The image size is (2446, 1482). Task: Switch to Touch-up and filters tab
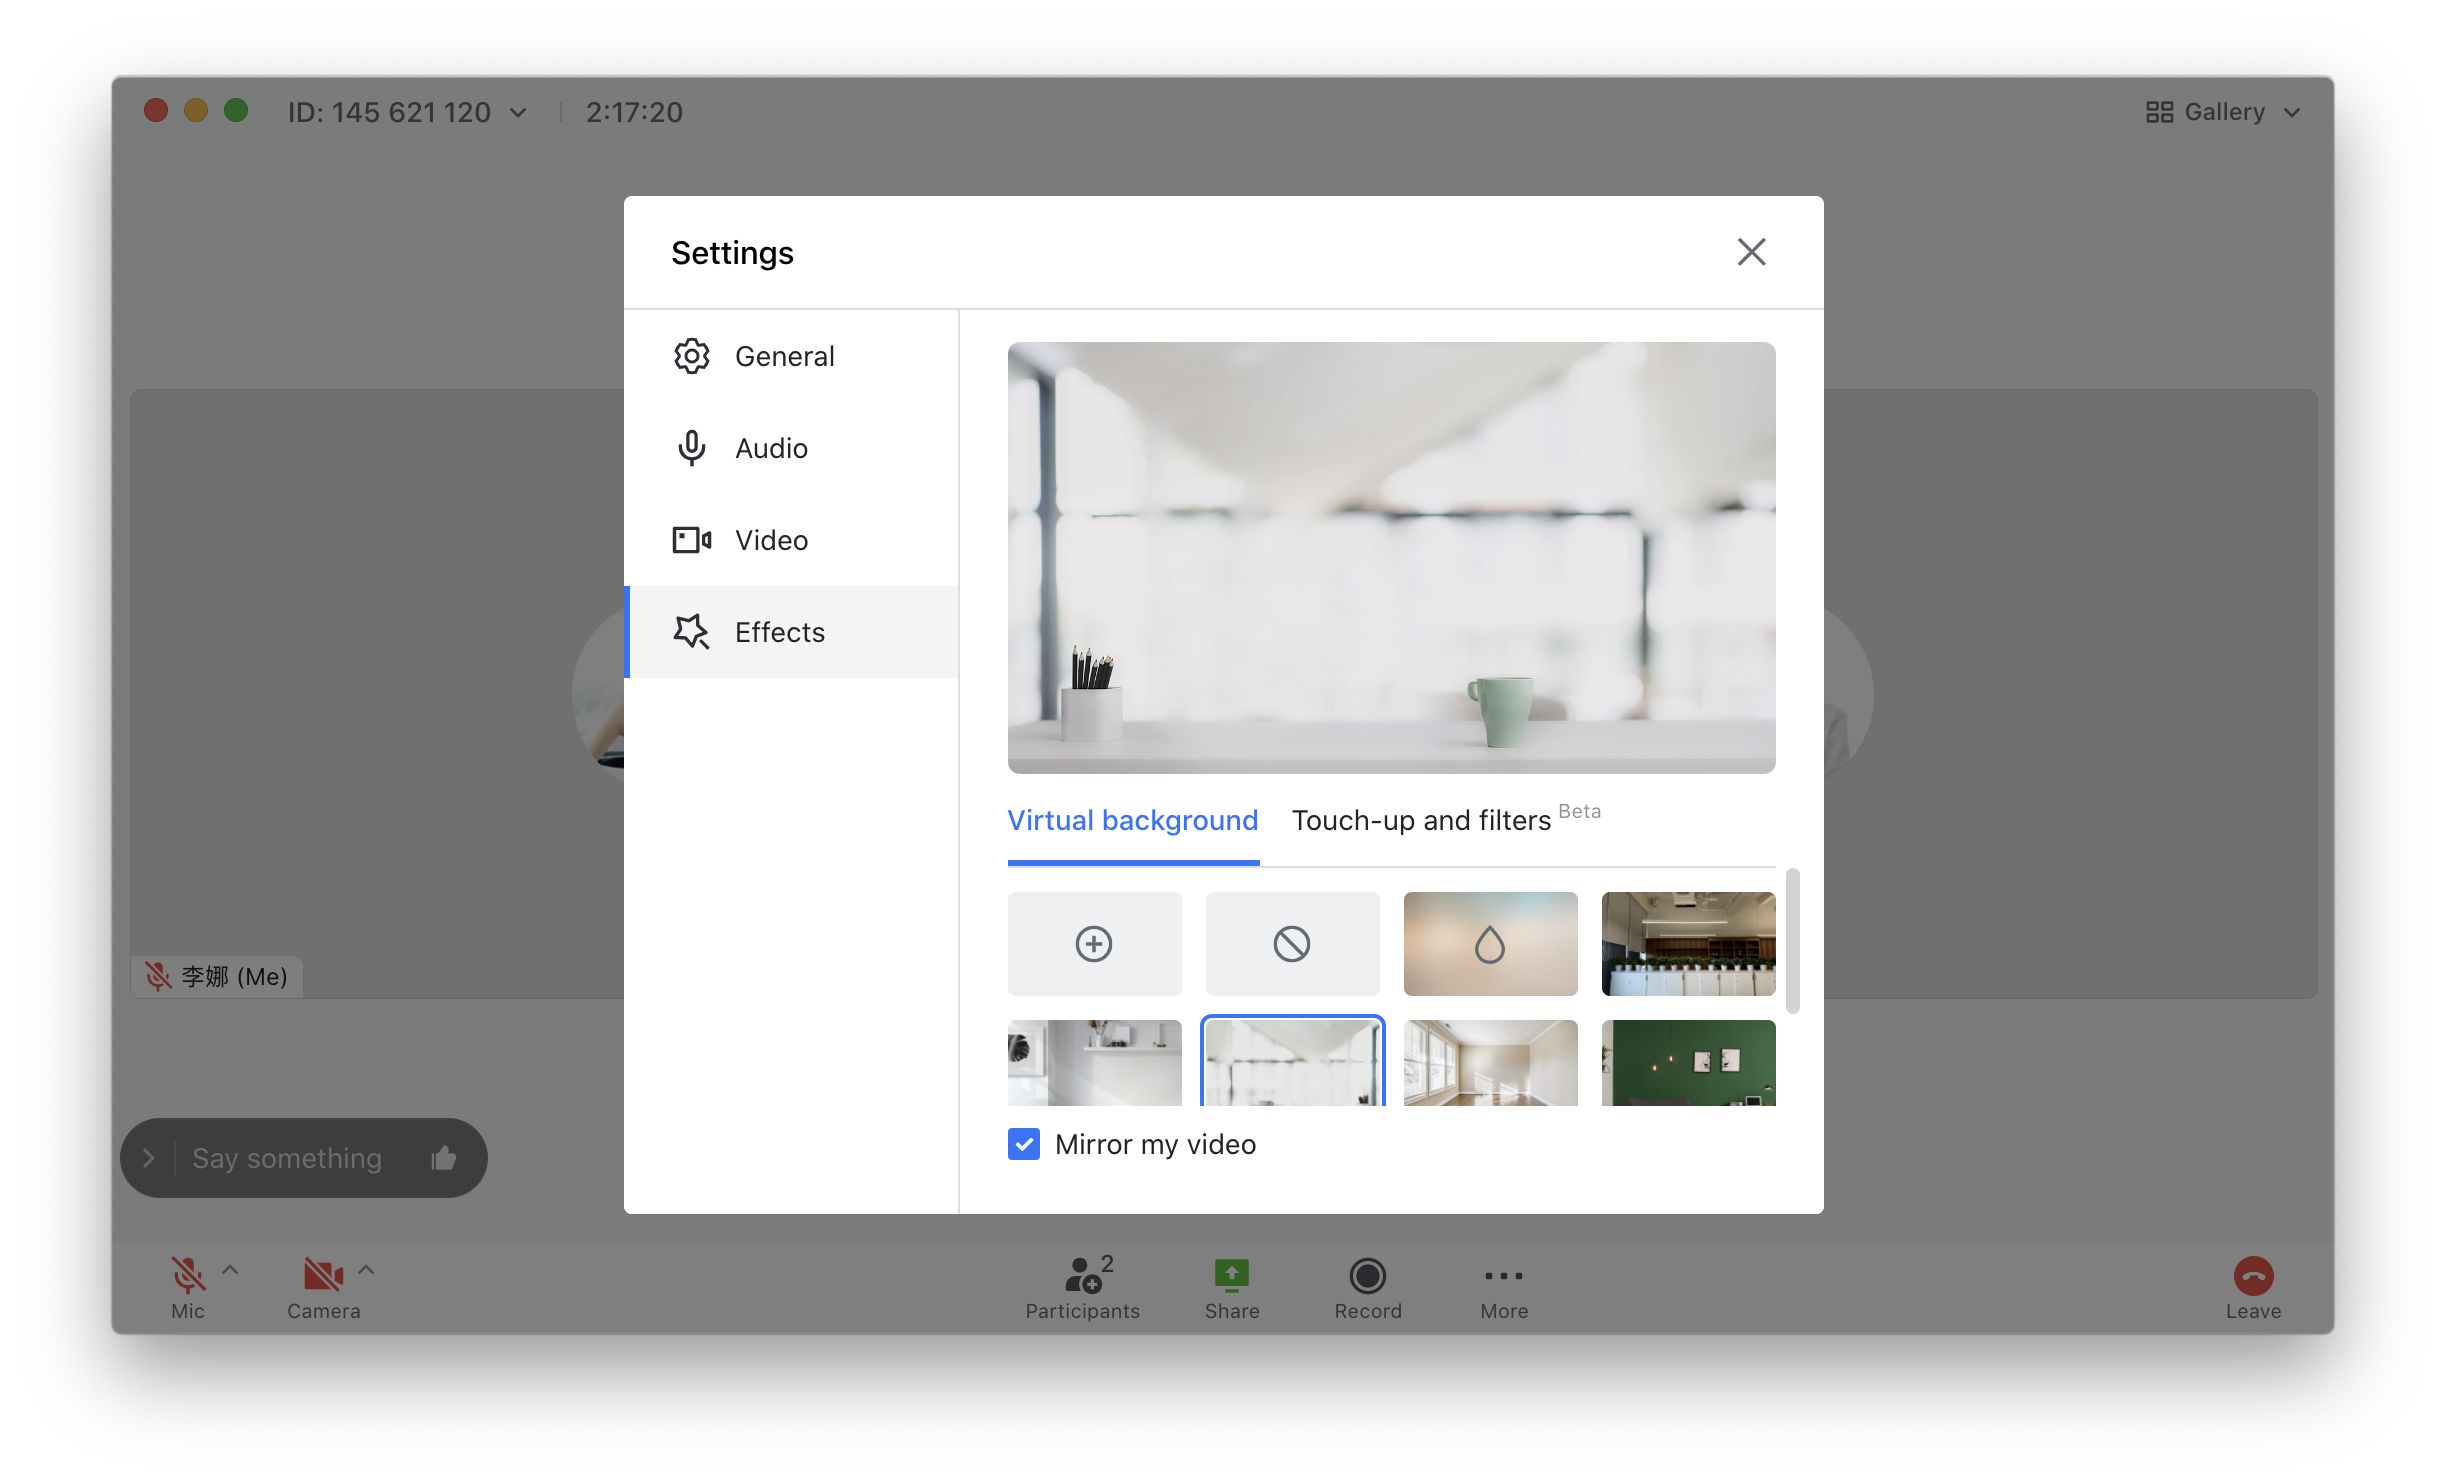point(1445,819)
